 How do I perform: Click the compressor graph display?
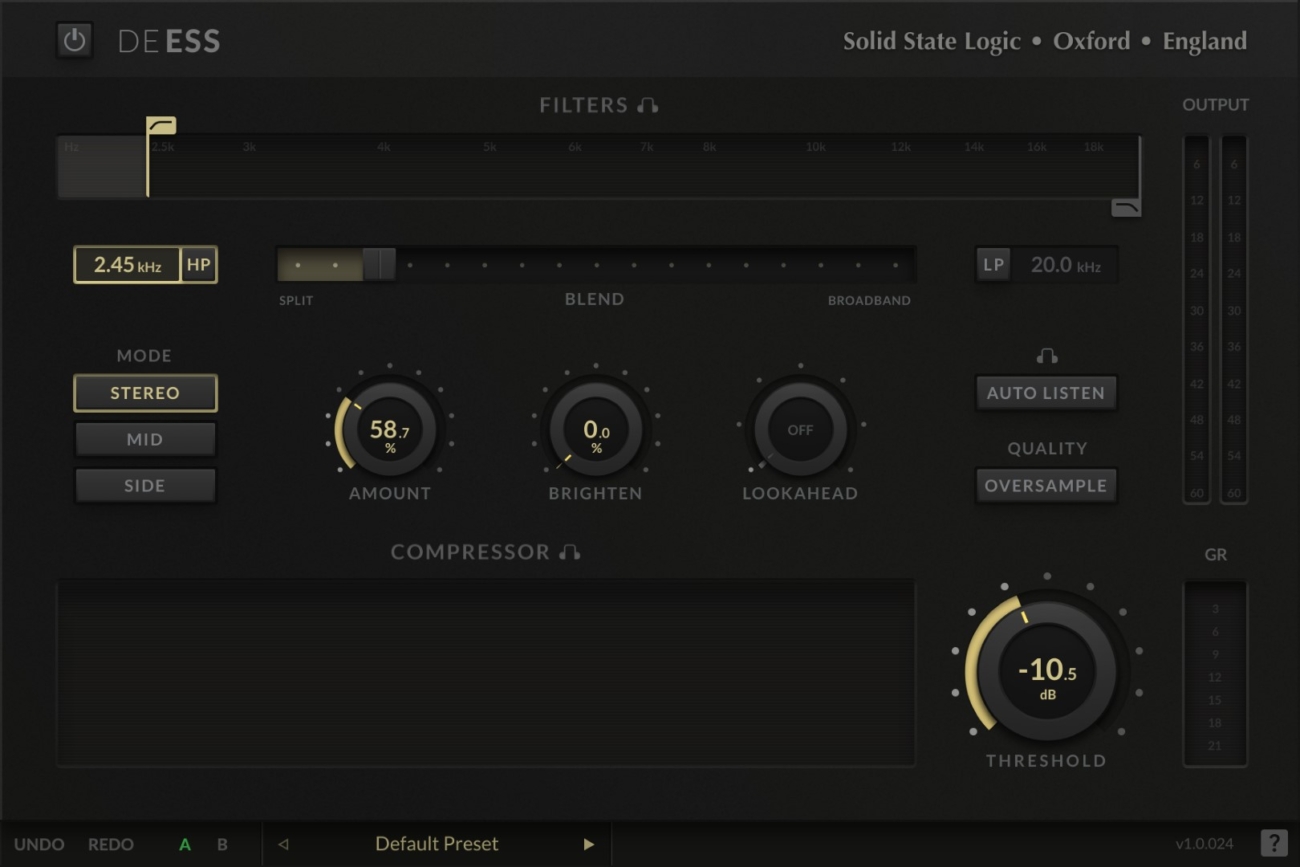point(486,673)
